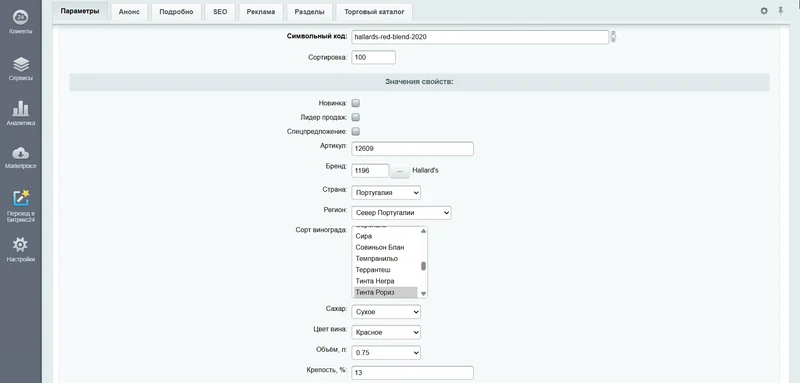This screenshot has height=383, width=800.
Task: Switch to the SEO tab
Action: tap(220, 12)
